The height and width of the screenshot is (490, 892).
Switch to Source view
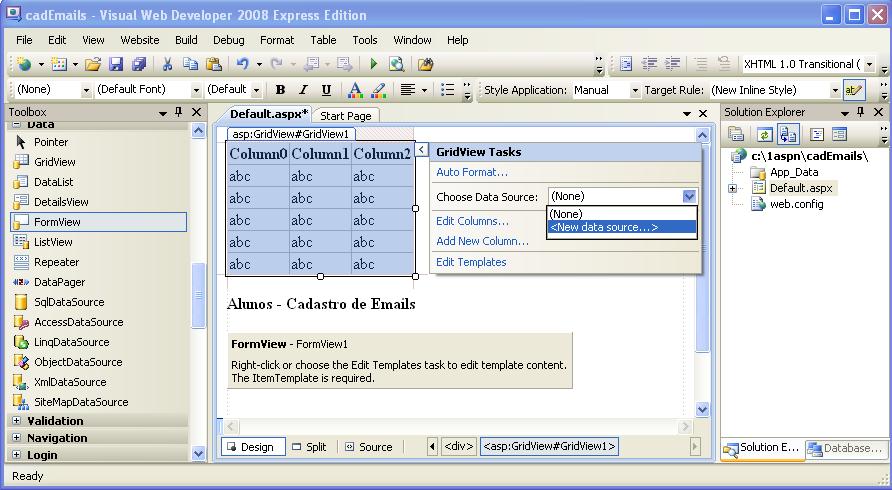[369, 447]
